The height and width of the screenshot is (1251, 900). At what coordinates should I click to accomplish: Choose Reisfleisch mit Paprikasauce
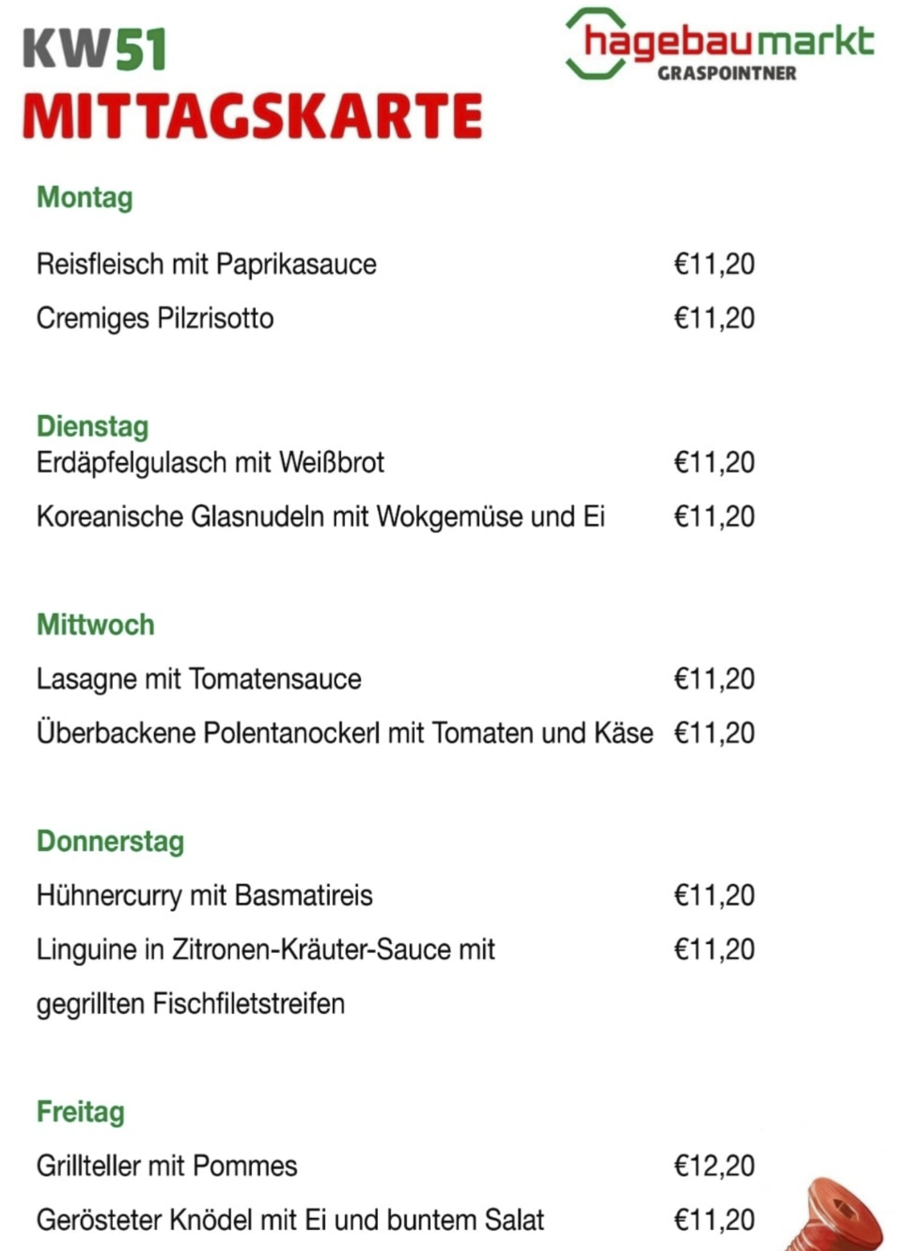pos(207,265)
